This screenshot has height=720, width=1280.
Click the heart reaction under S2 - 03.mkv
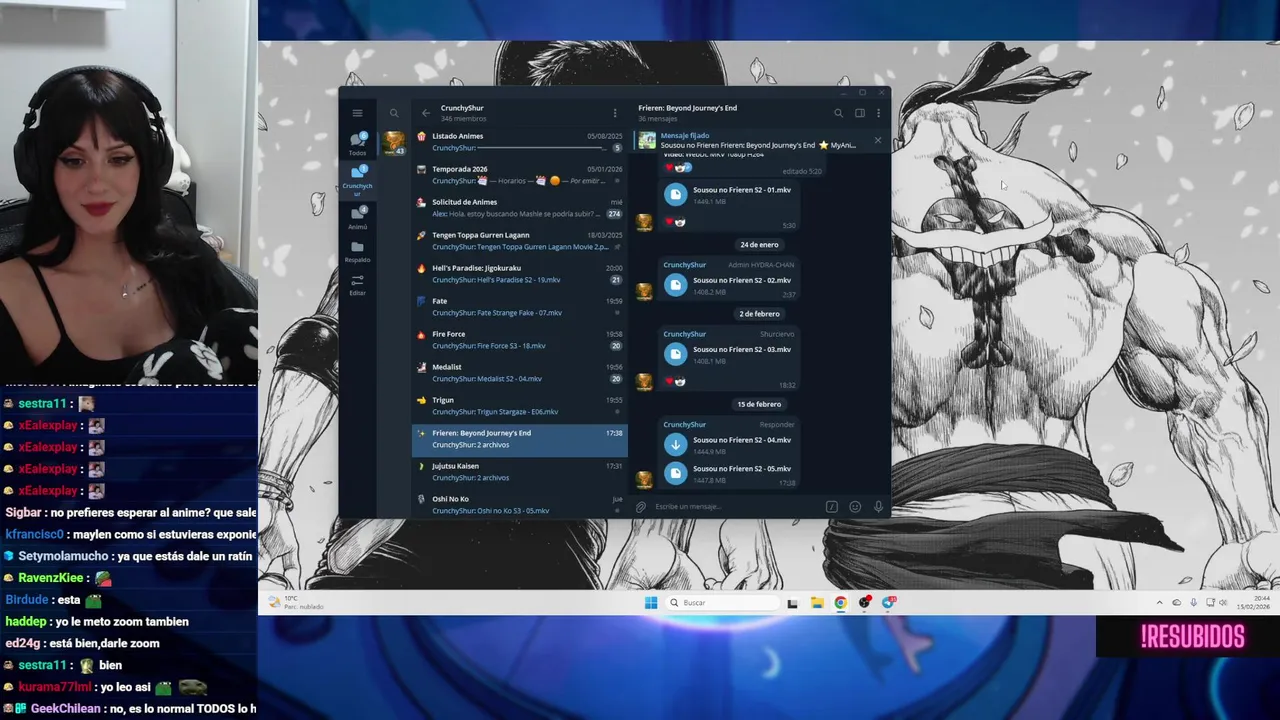(x=669, y=382)
